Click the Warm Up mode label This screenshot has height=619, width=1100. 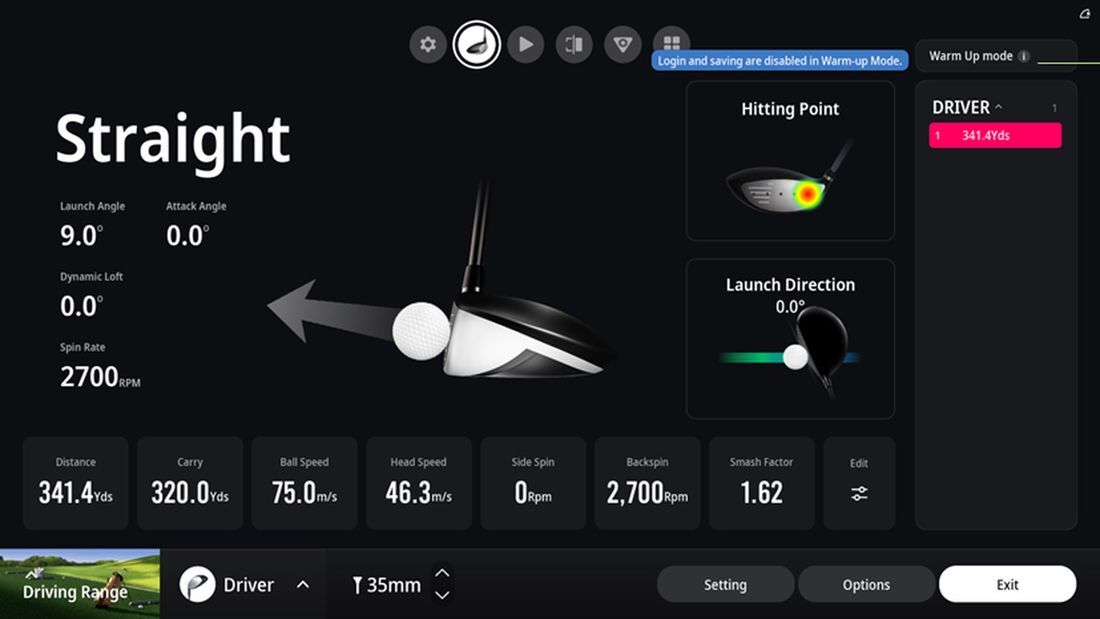click(x=970, y=56)
